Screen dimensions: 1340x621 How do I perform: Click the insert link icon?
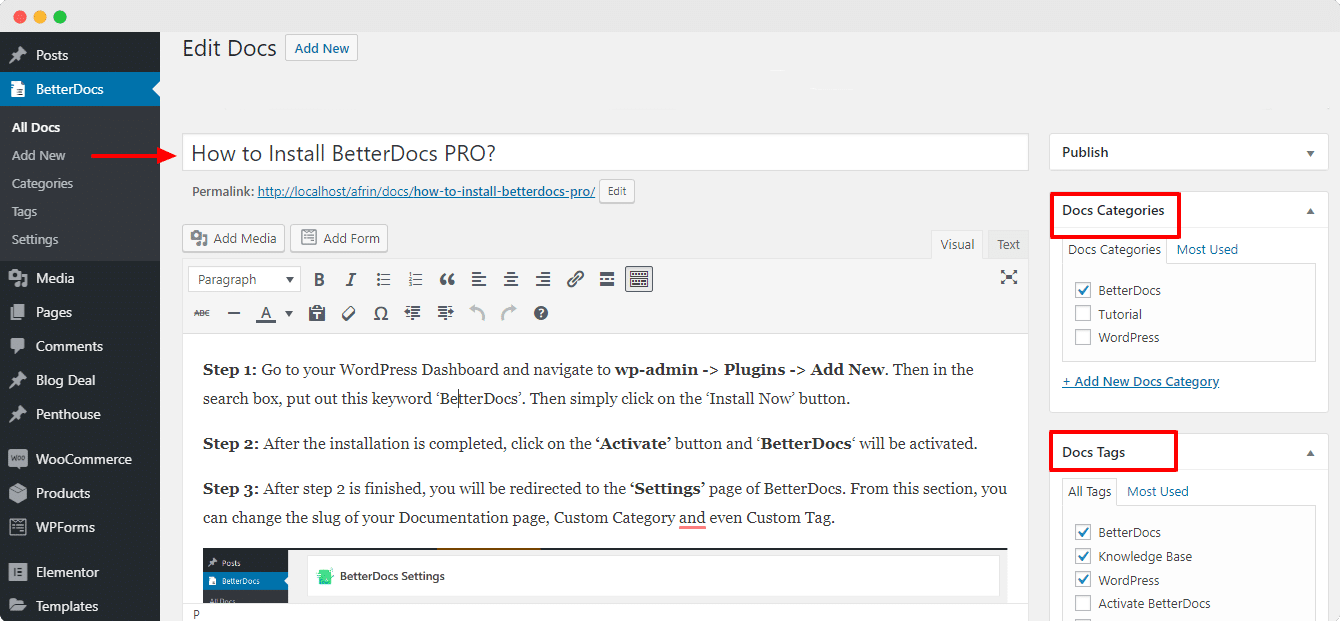click(575, 279)
